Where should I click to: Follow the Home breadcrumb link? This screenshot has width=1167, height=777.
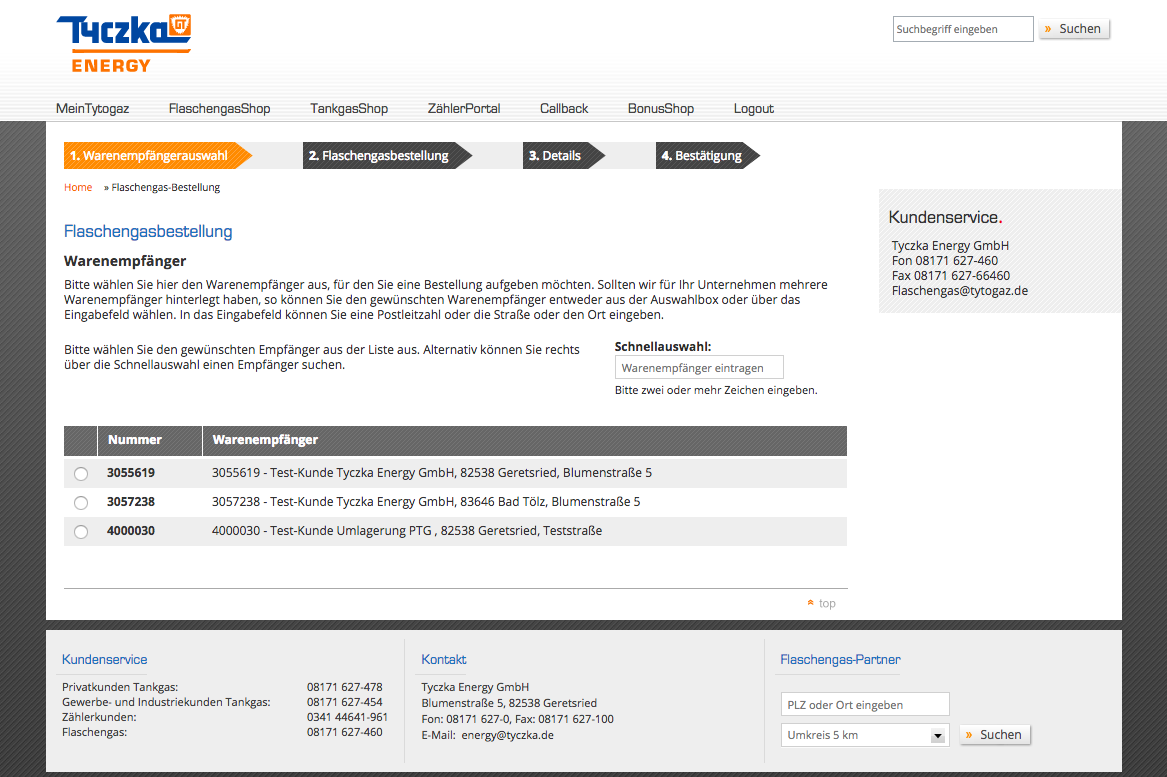pos(78,188)
